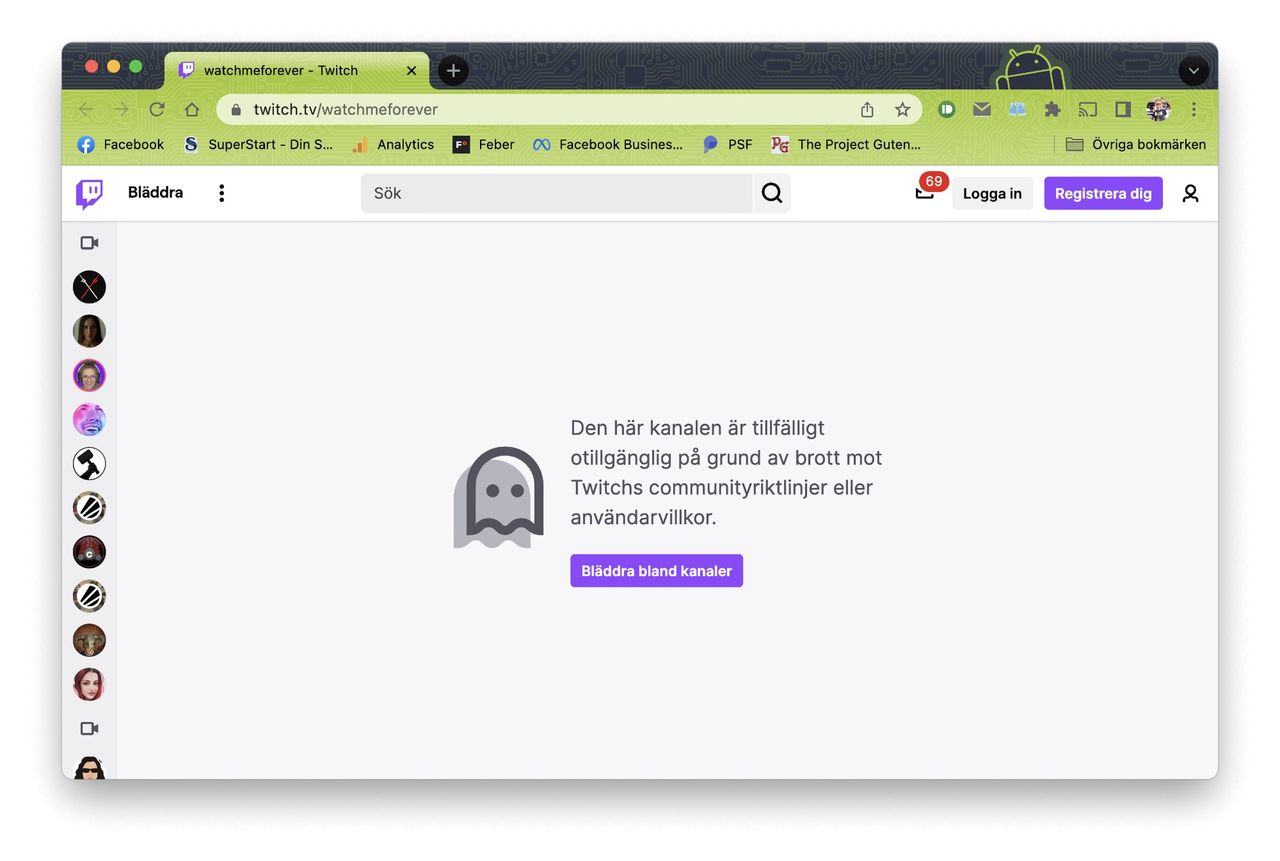
Task: Click the user profile icon
Action: [1190, 193]
